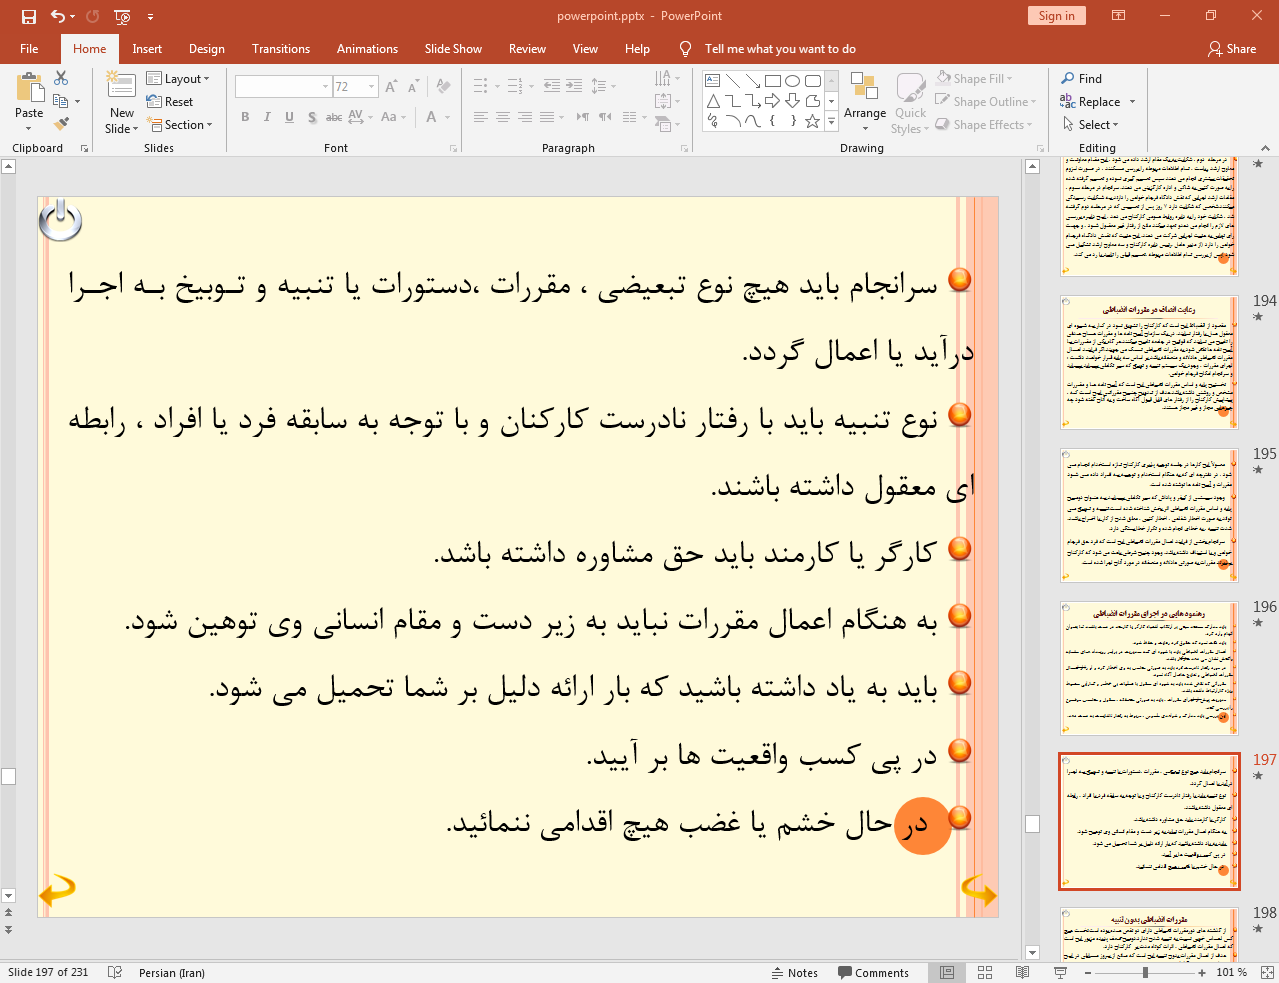Screen dimensions: 1279x983
Task: Toggle Right-to-Left text direction
Action: (605, 117)
